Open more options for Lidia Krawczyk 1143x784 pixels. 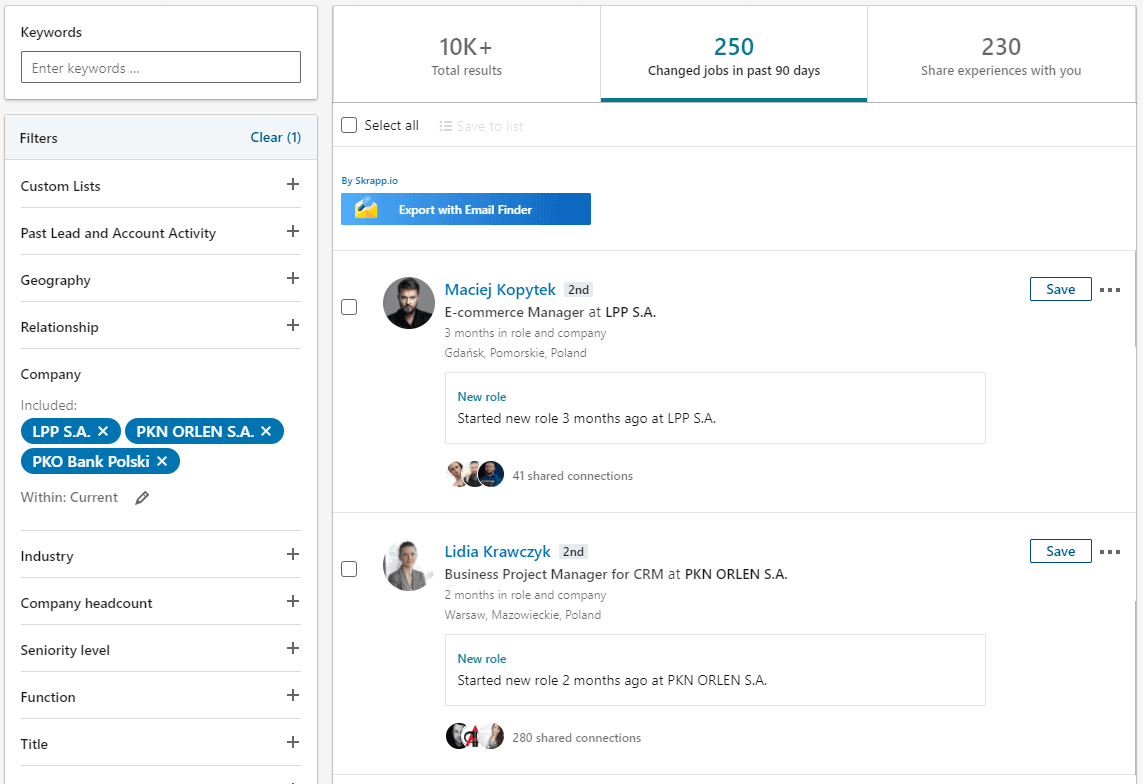pos(1109,552)
